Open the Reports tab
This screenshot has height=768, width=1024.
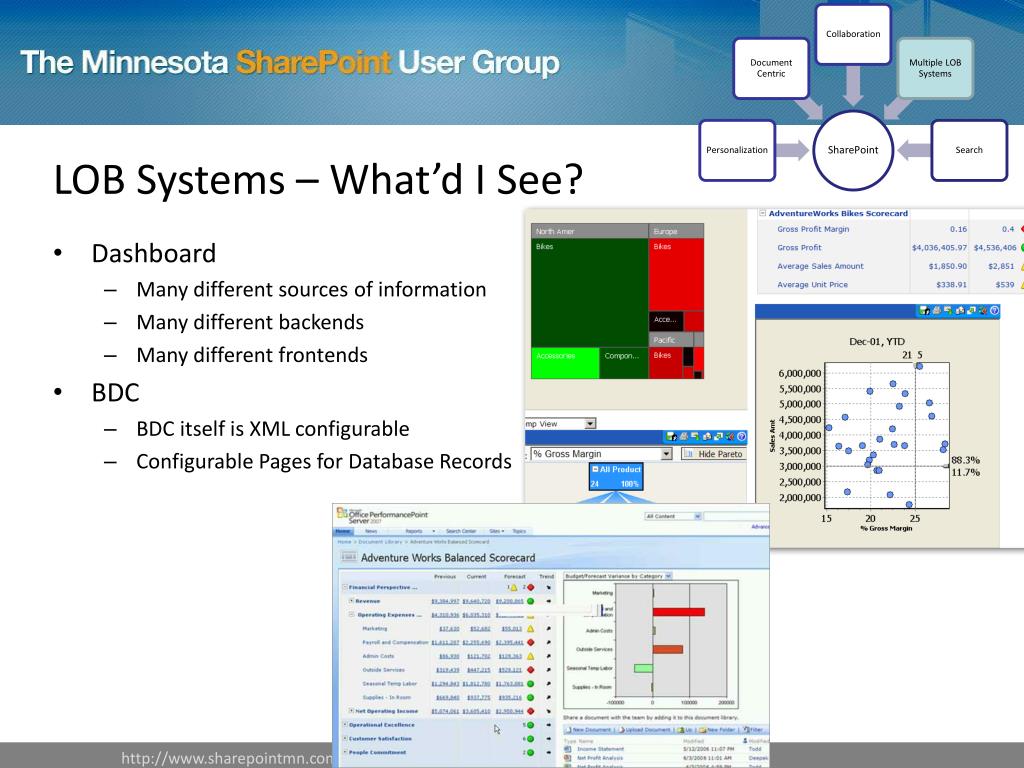(x=413, y=531)
